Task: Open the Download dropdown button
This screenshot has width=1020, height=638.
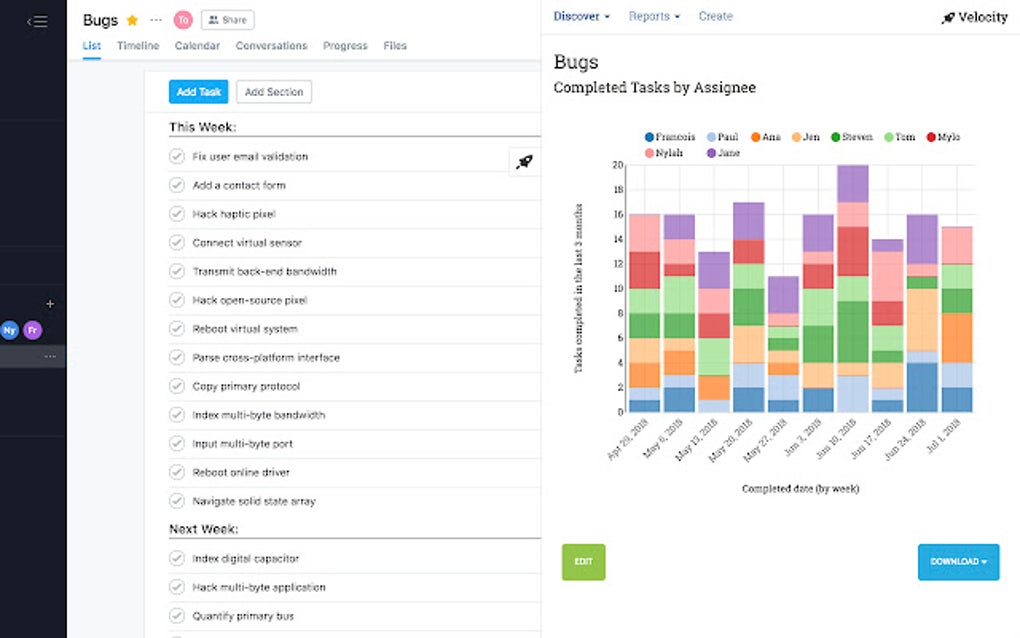Action: click(x=958, y=562)
